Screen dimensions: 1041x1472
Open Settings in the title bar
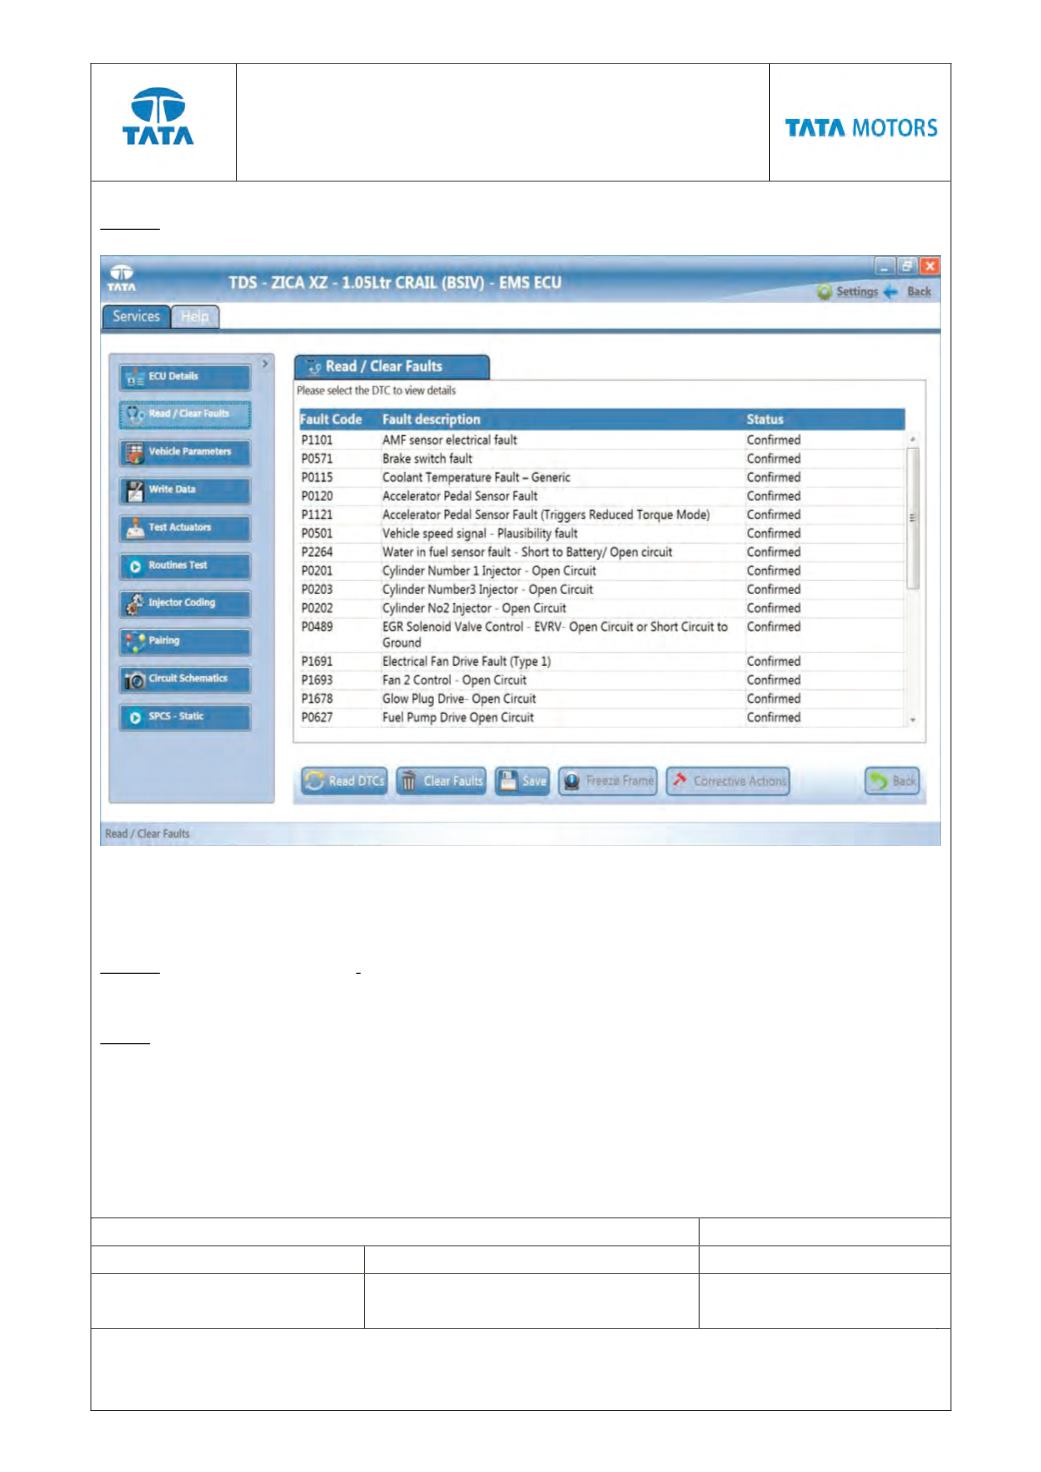coord(847,292)
